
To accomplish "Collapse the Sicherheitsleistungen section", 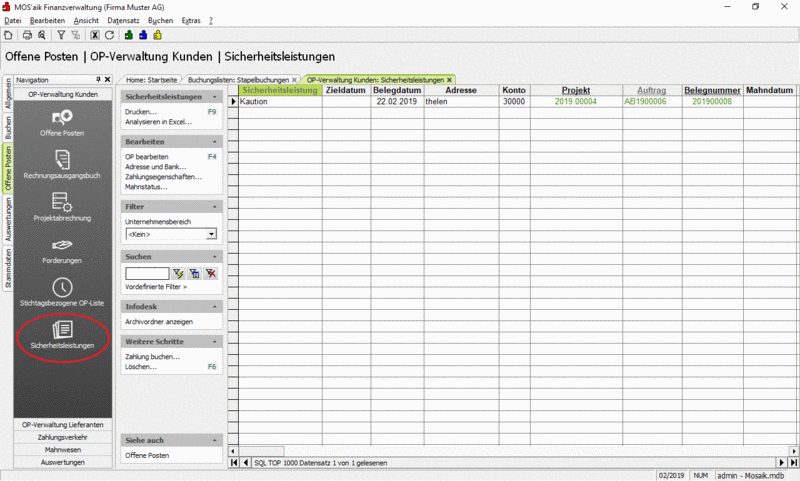I will coord(214,97).
